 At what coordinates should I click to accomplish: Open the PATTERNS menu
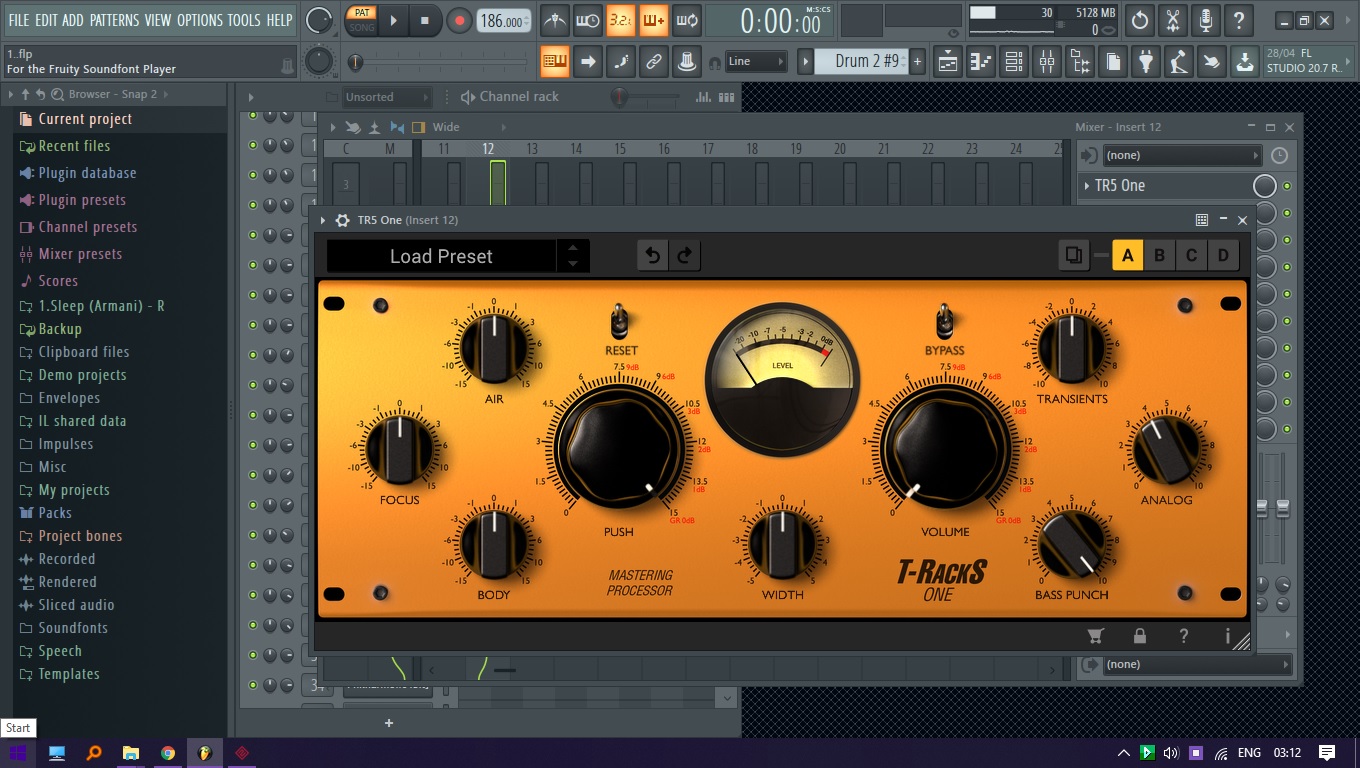pyautogui.click(x=114, y=20)
